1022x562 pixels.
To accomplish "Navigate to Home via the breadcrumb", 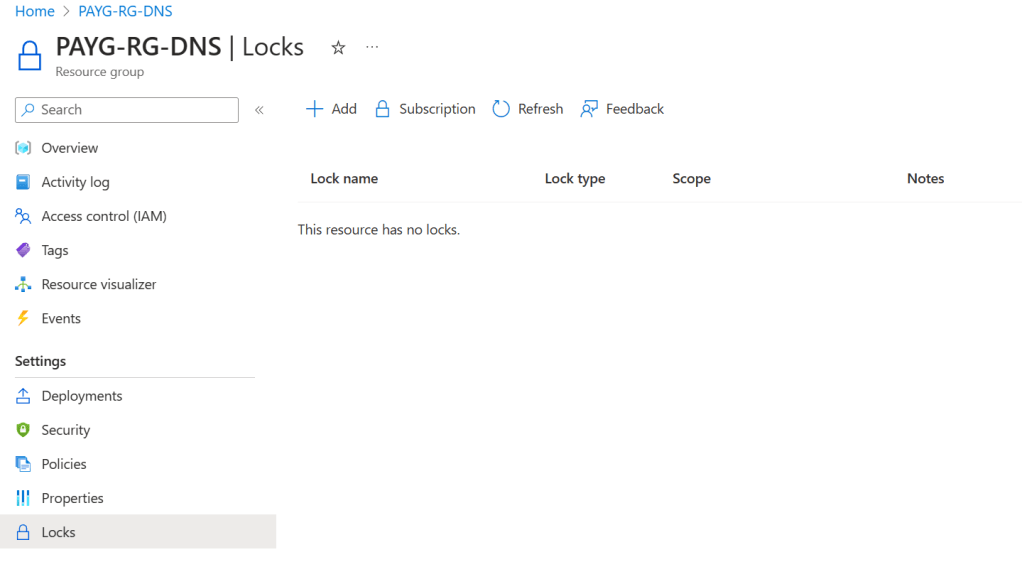I will click(x=35, y=11).
